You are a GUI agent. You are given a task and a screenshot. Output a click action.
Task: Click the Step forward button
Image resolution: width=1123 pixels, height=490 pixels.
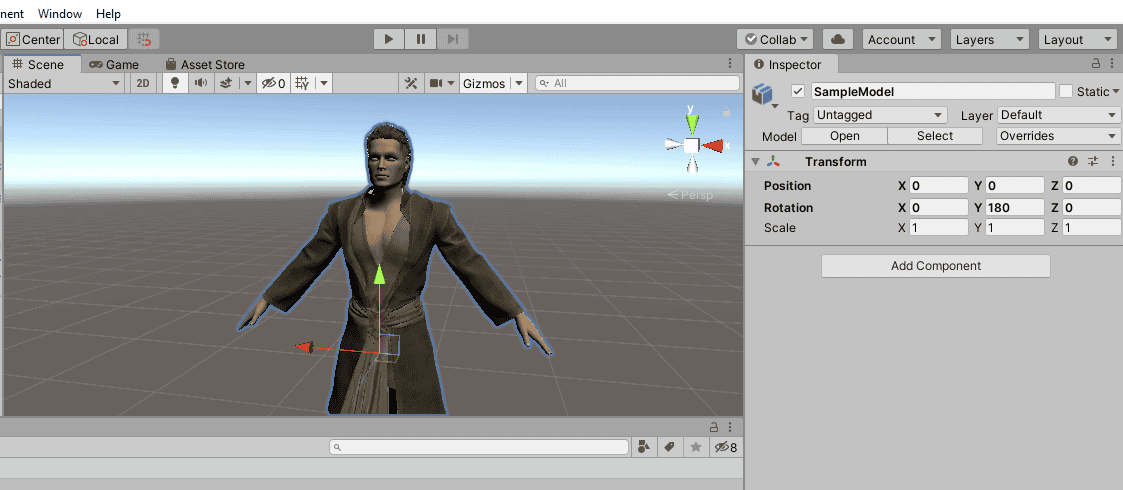click(x=453, y=39)
